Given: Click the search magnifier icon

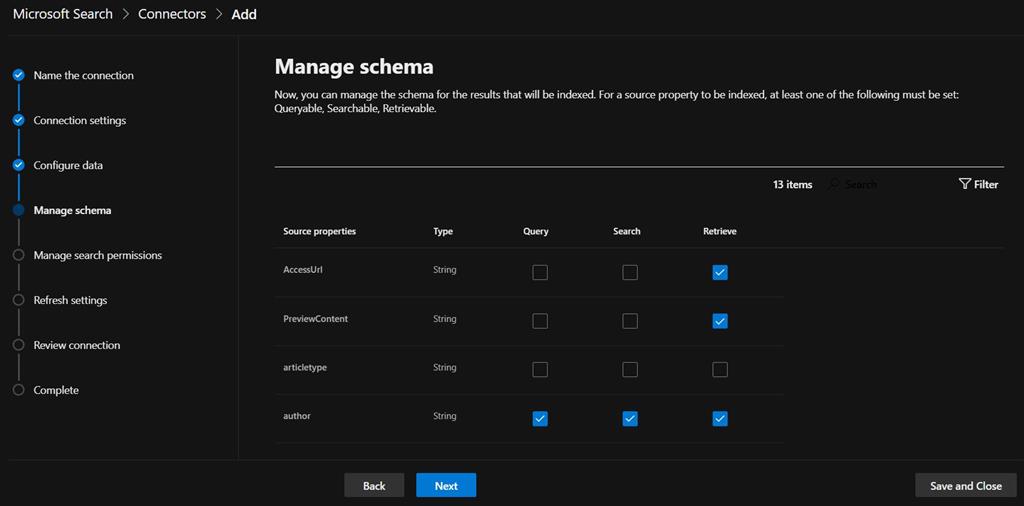Looking at the screenshot, I should point(833,185).
